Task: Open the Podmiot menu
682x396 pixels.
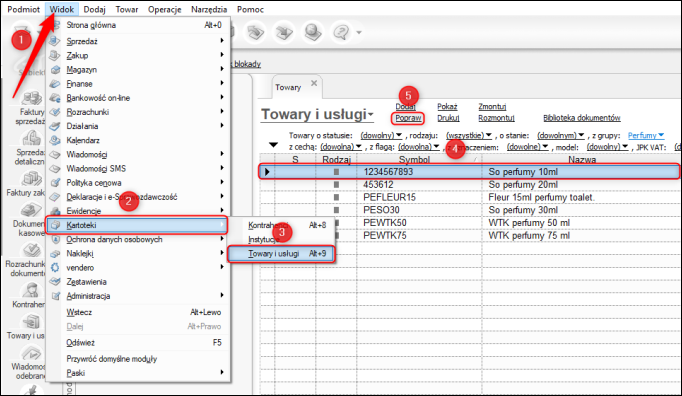Action: pos(23,9)
